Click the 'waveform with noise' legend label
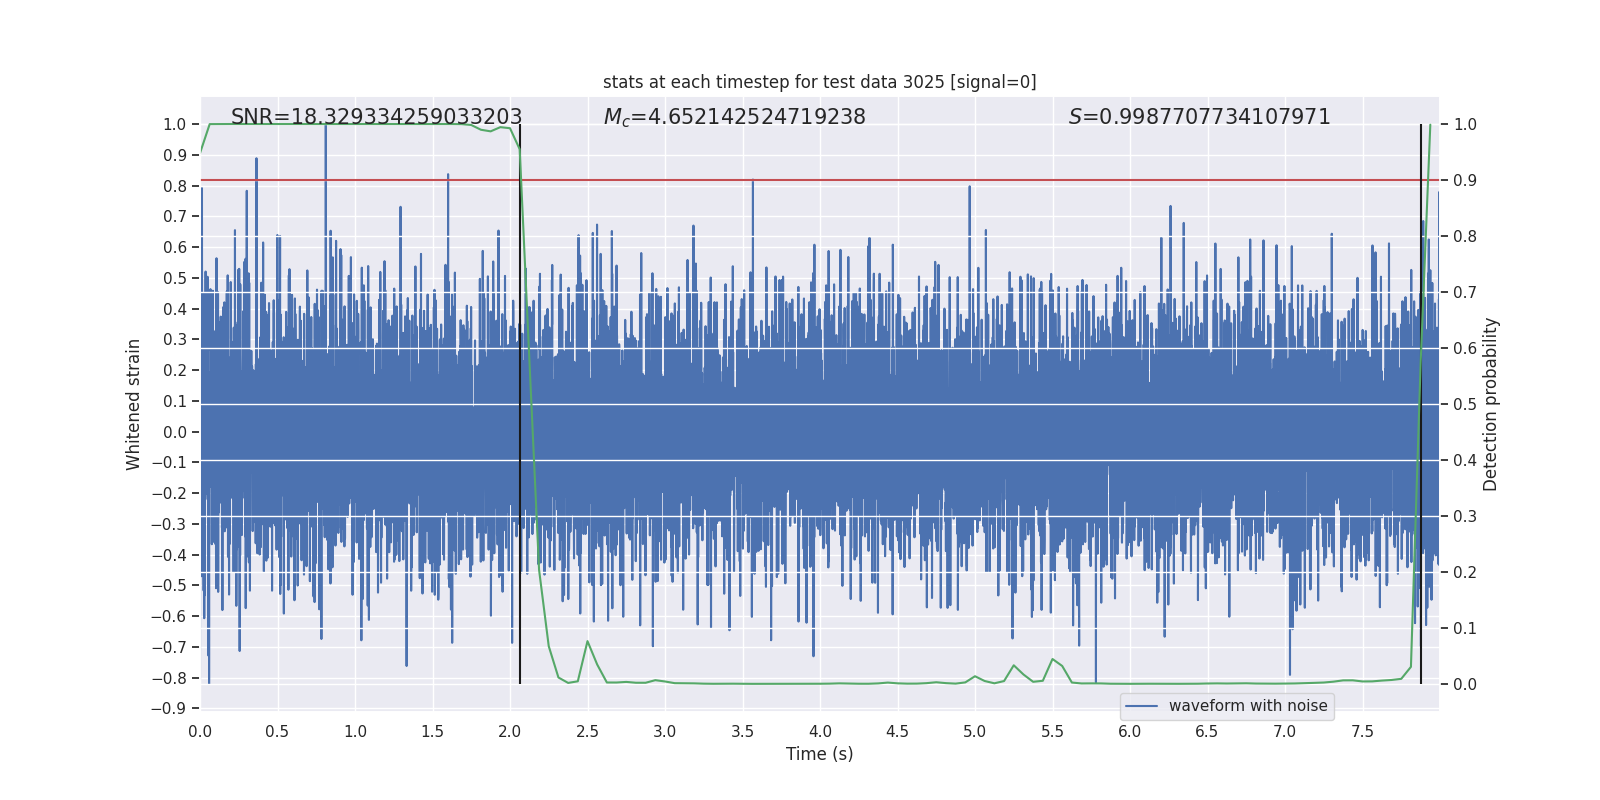 coord(1247,706)
